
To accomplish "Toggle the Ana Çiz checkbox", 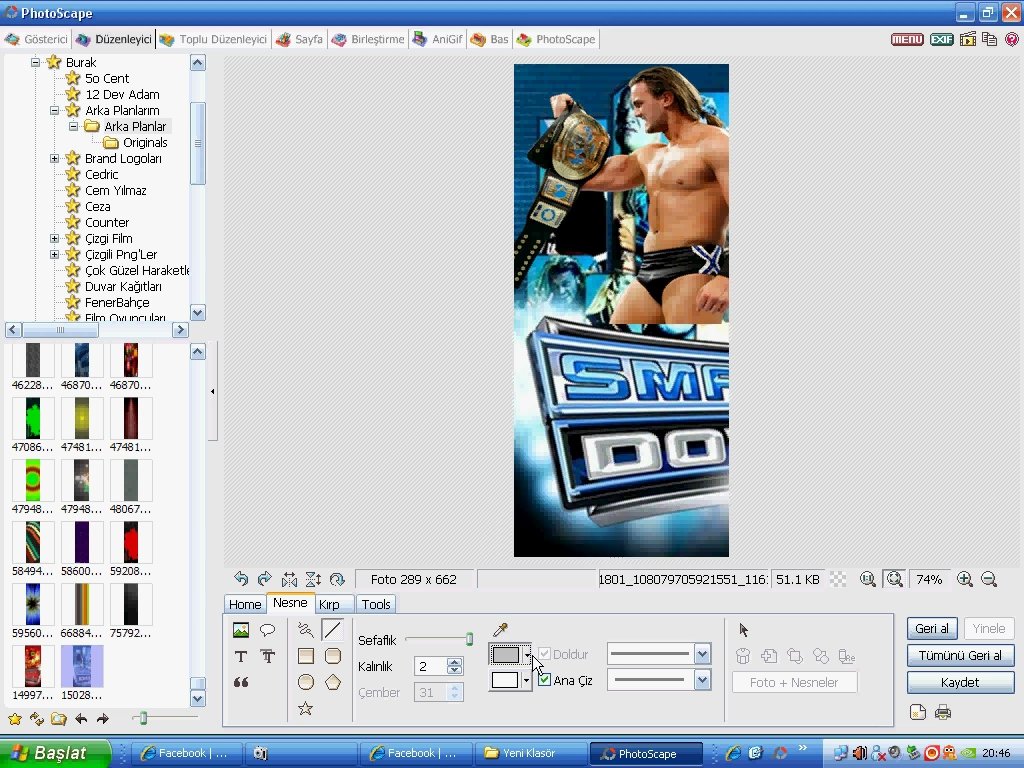I will click(545, 680).
